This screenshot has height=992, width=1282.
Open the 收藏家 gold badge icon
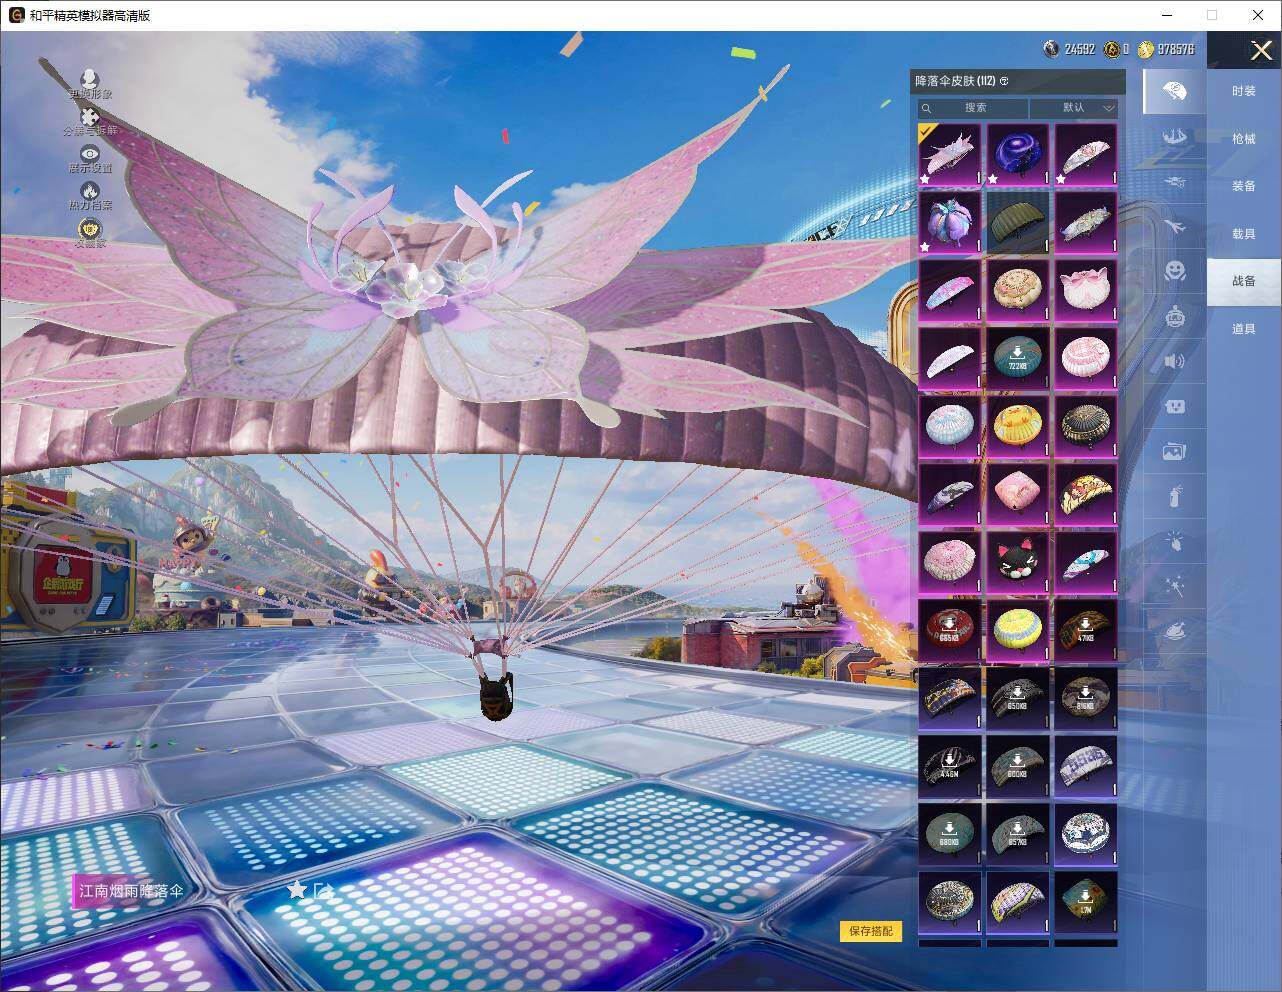click(90, 229)
